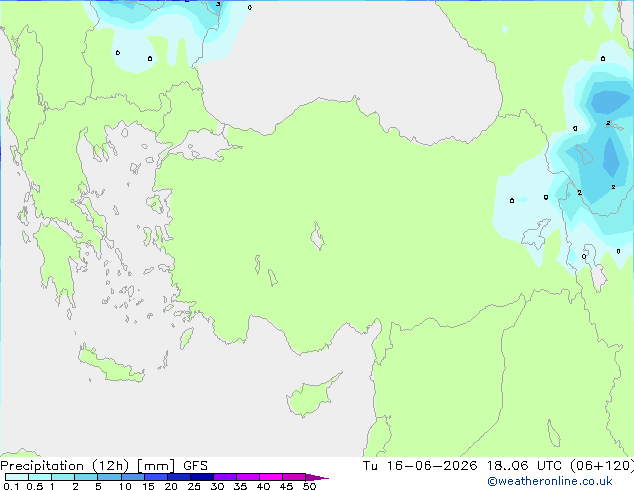Image resolution: width=634 pixels, height=490 pixels.
Task: Click the 25–30 mm dark blue legend box
Action: pyautogui.click(x=201, y=477)
